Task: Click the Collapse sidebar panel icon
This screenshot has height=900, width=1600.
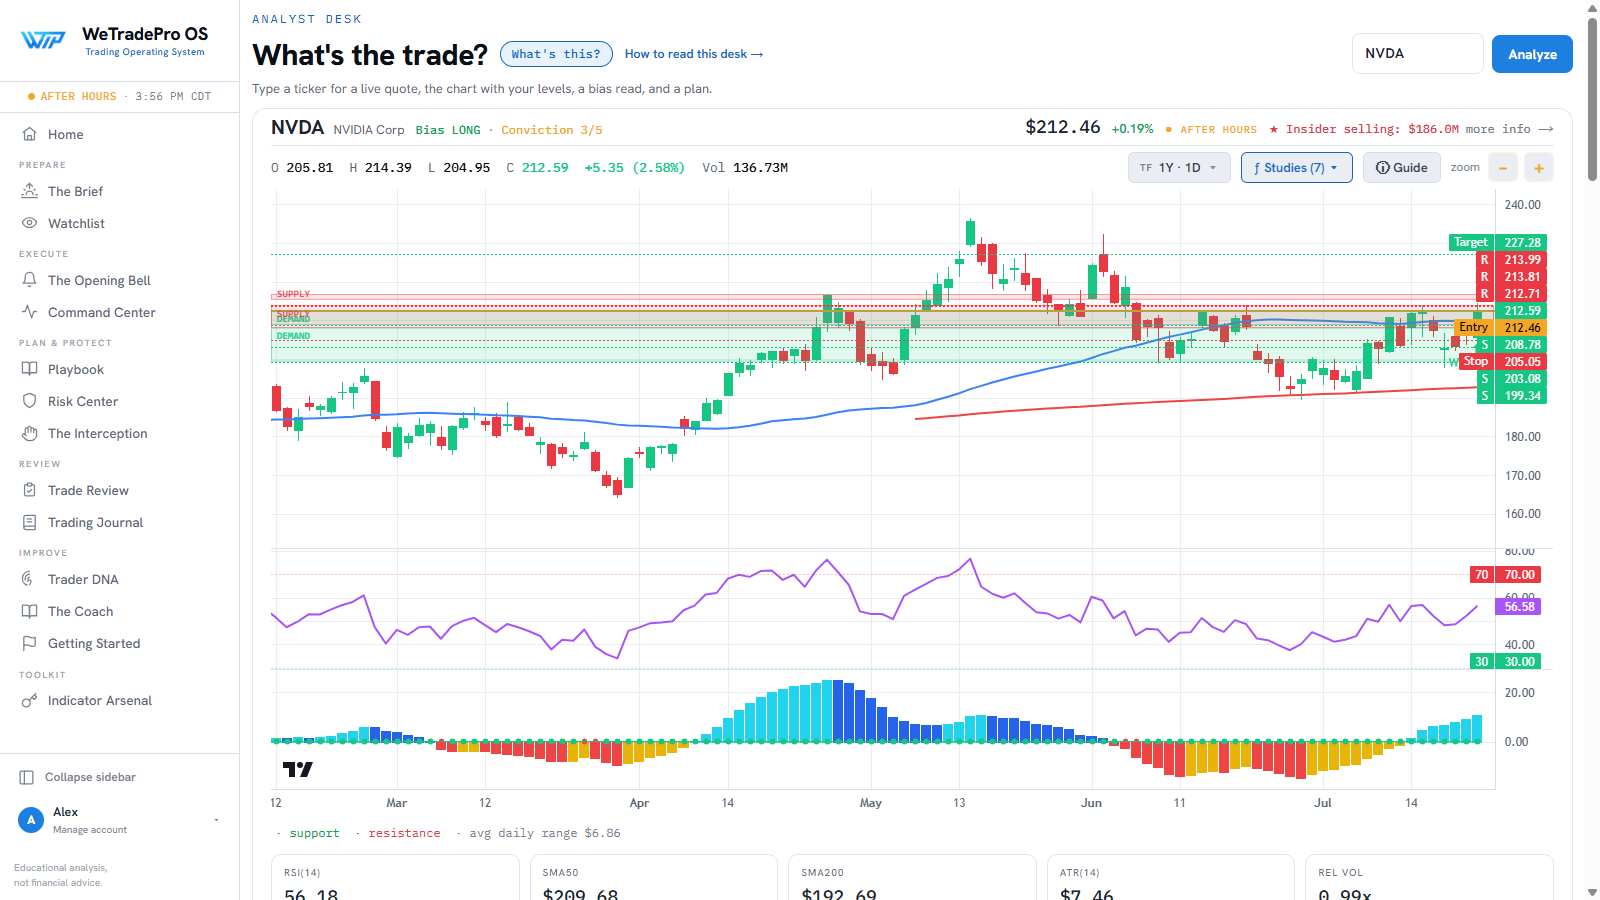Action: click(x=27, y=777)
